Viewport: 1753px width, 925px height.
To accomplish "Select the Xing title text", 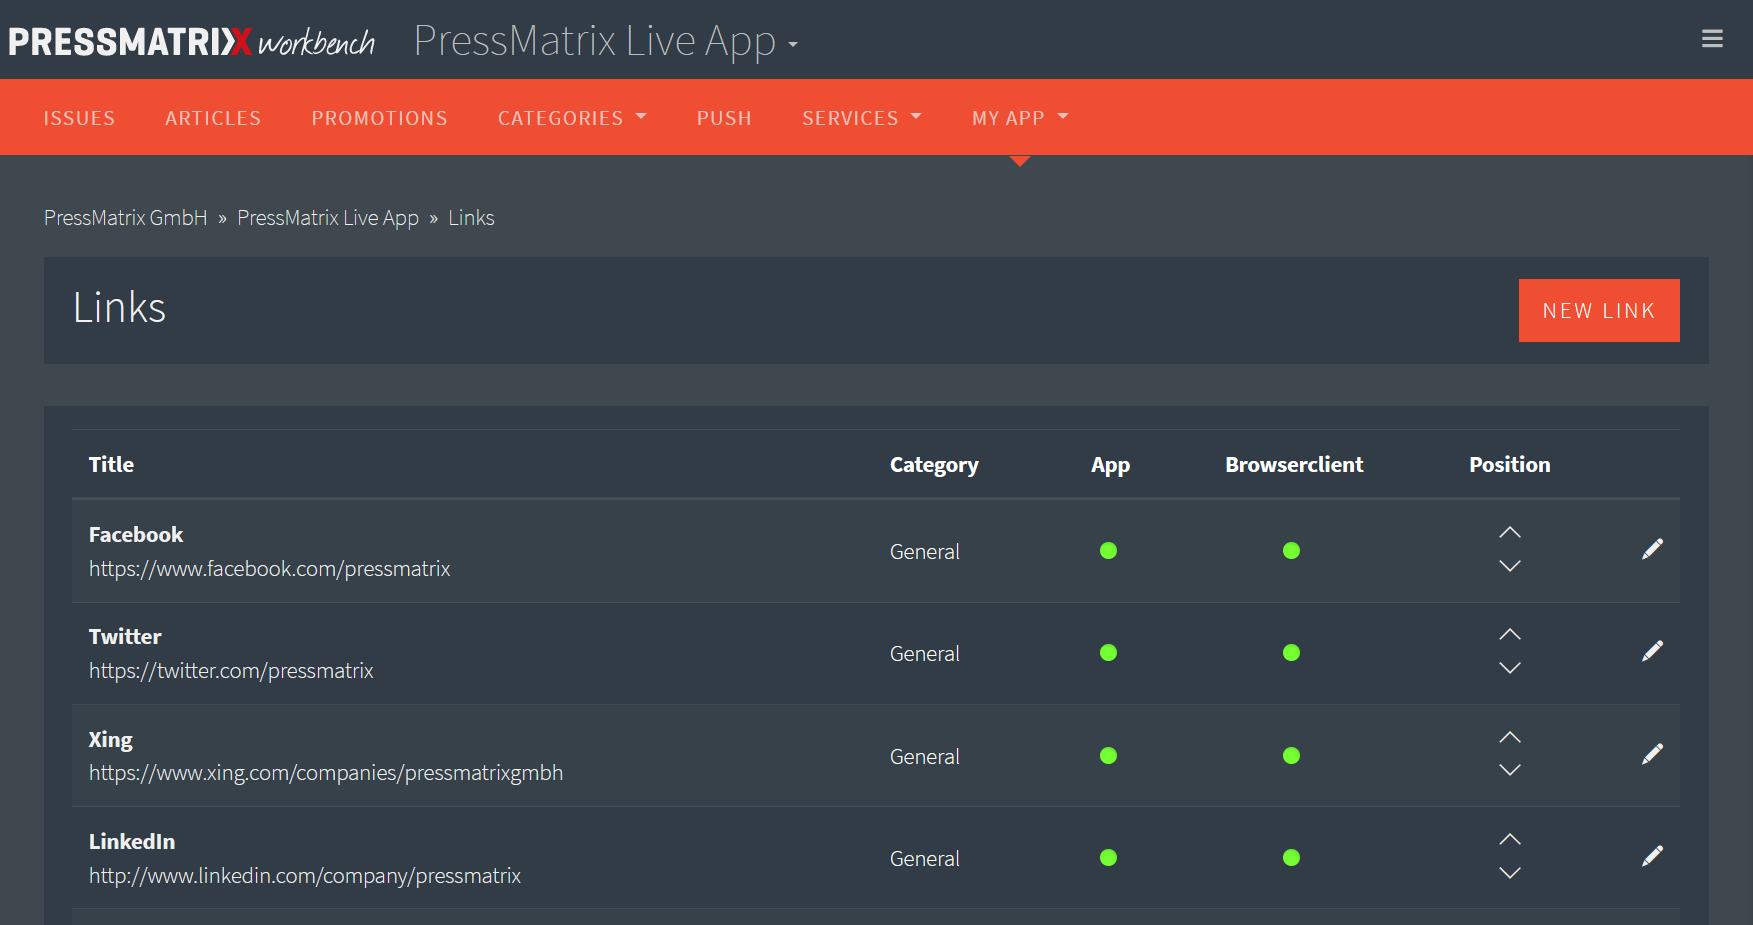I will pos(111,740).
